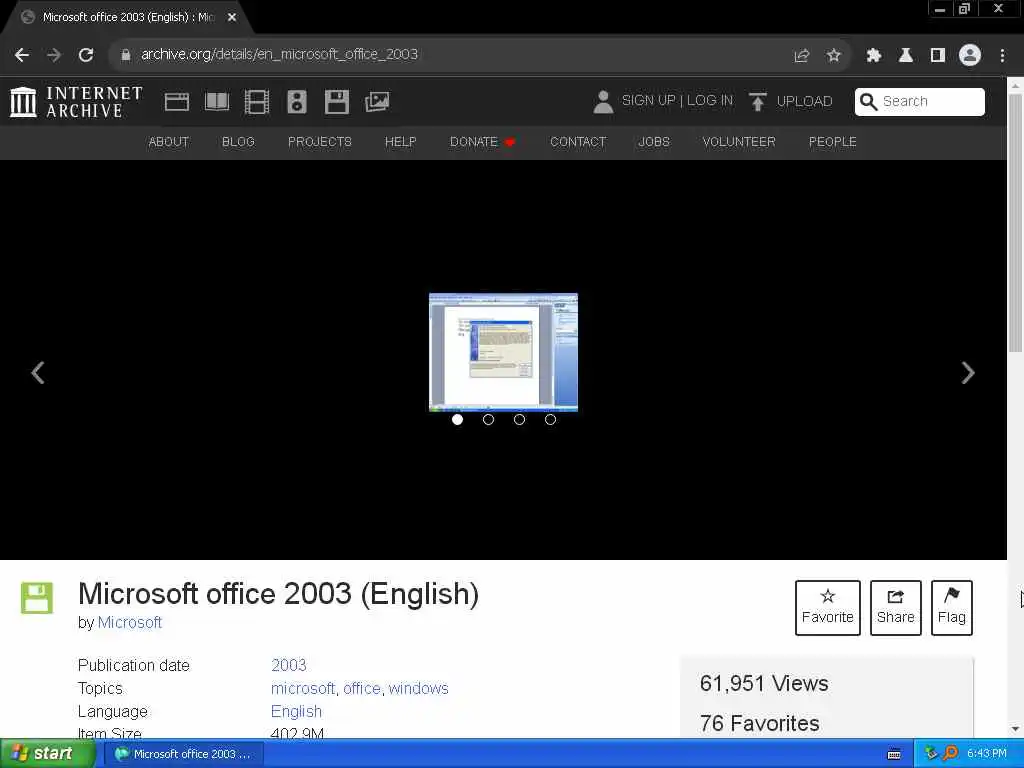Image resolution: width=1024 pixels, height=768 pixels.
Task: Click the microsoft topic link
Action: [x=303, y=688]
